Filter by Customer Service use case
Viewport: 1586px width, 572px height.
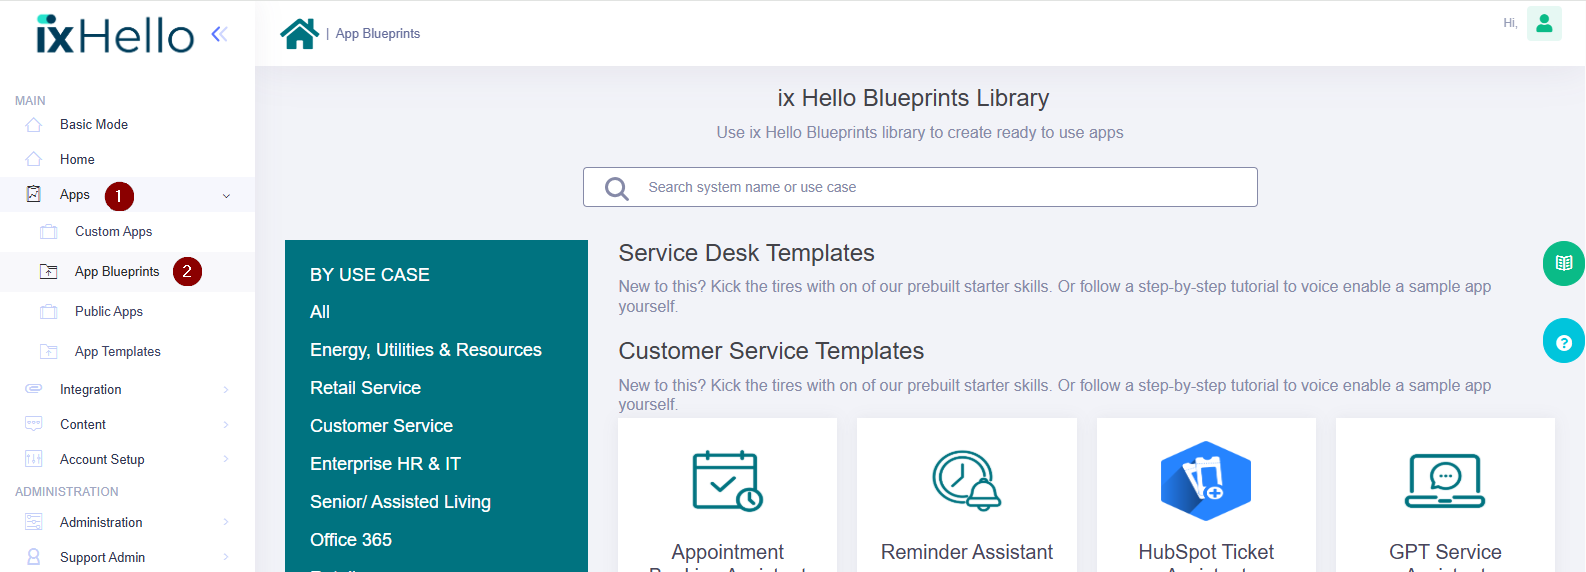click(x=381, y=426)
